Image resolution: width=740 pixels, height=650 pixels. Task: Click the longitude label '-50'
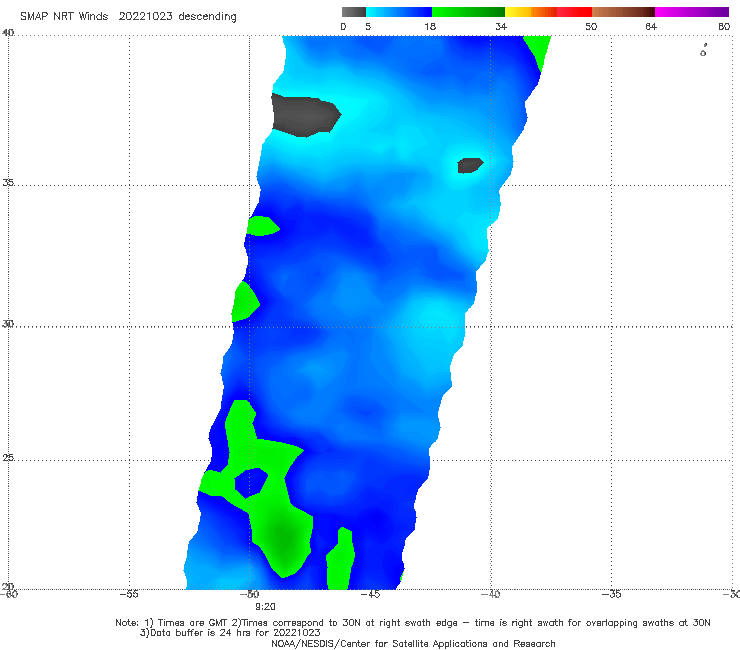pyautogui.click(x=250, y=594)
